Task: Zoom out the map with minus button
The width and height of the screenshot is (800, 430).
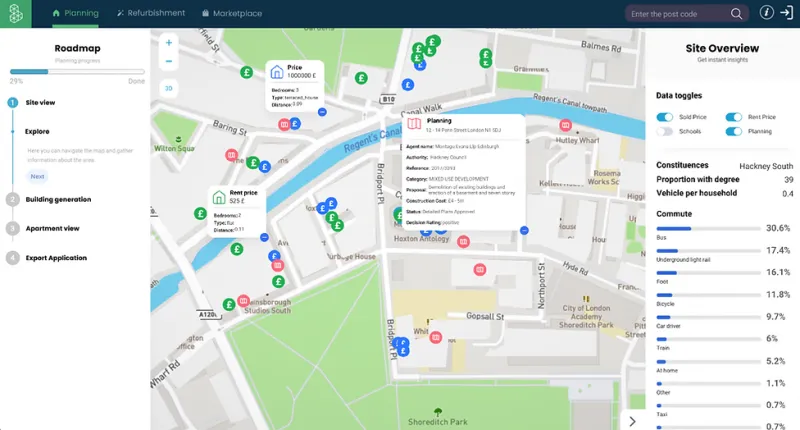Action: [x=168, y=61]
